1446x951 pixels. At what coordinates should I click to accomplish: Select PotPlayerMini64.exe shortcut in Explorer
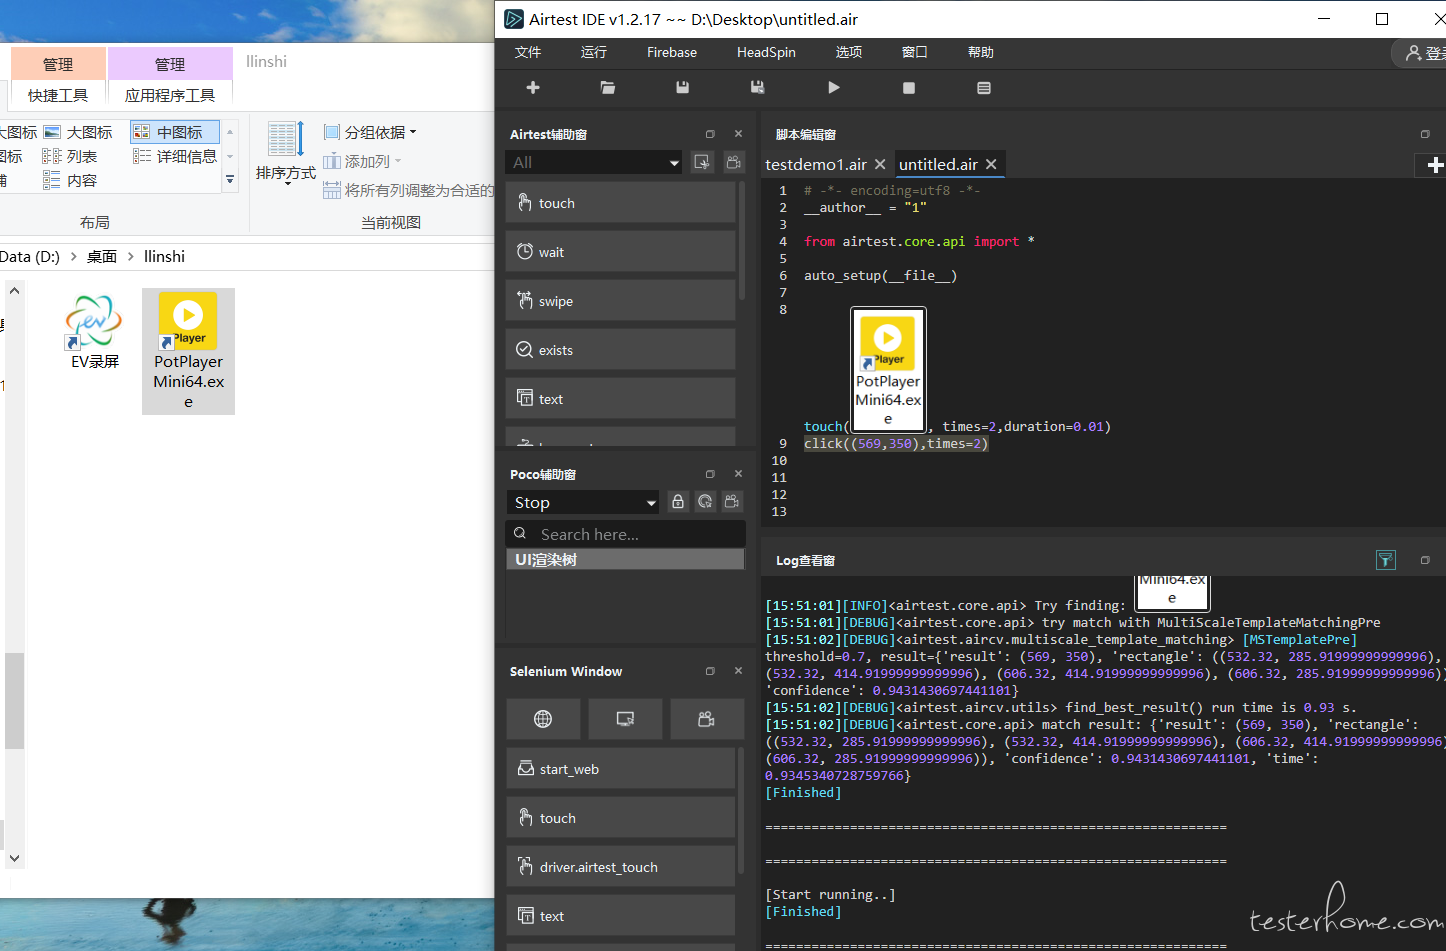[188, 351]
